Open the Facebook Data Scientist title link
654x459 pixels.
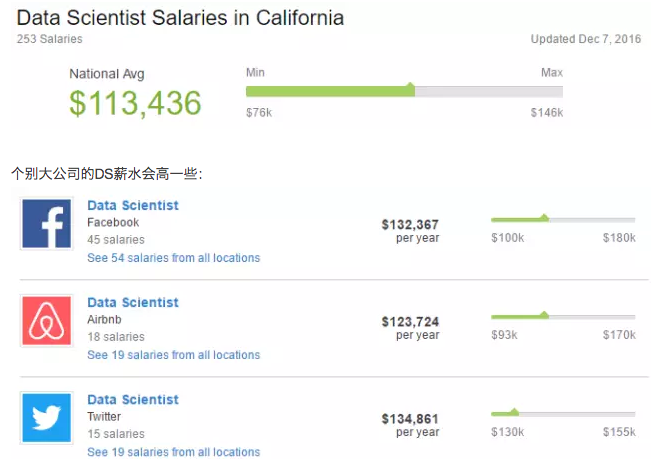click(x=133, y=205)
